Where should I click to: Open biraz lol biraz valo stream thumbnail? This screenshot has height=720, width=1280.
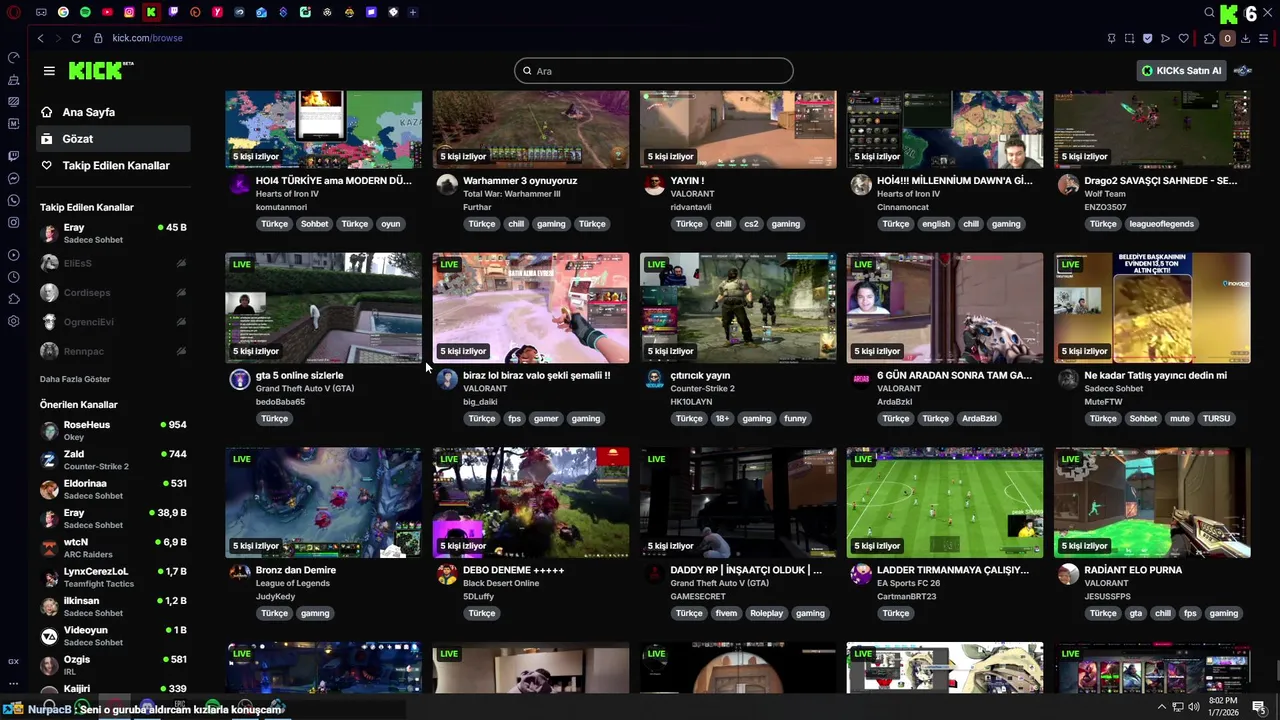coord(531,308)
